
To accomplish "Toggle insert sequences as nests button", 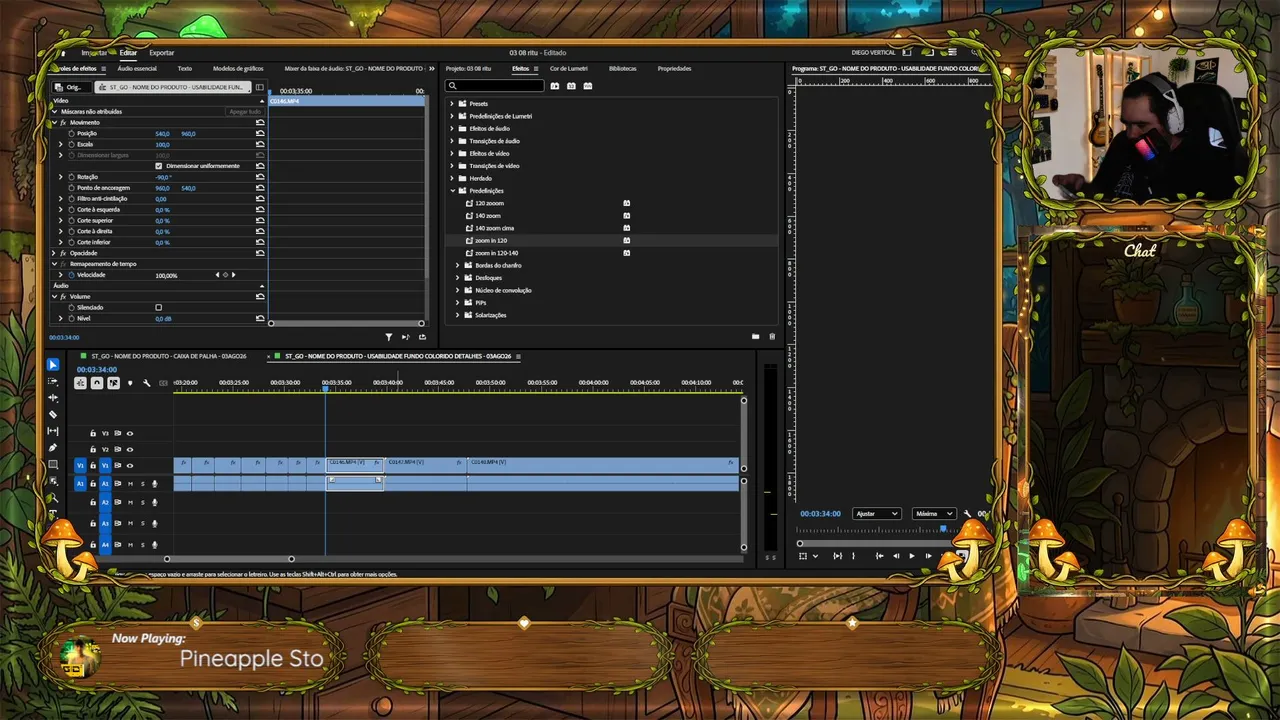I will click(x=81, y=383).
